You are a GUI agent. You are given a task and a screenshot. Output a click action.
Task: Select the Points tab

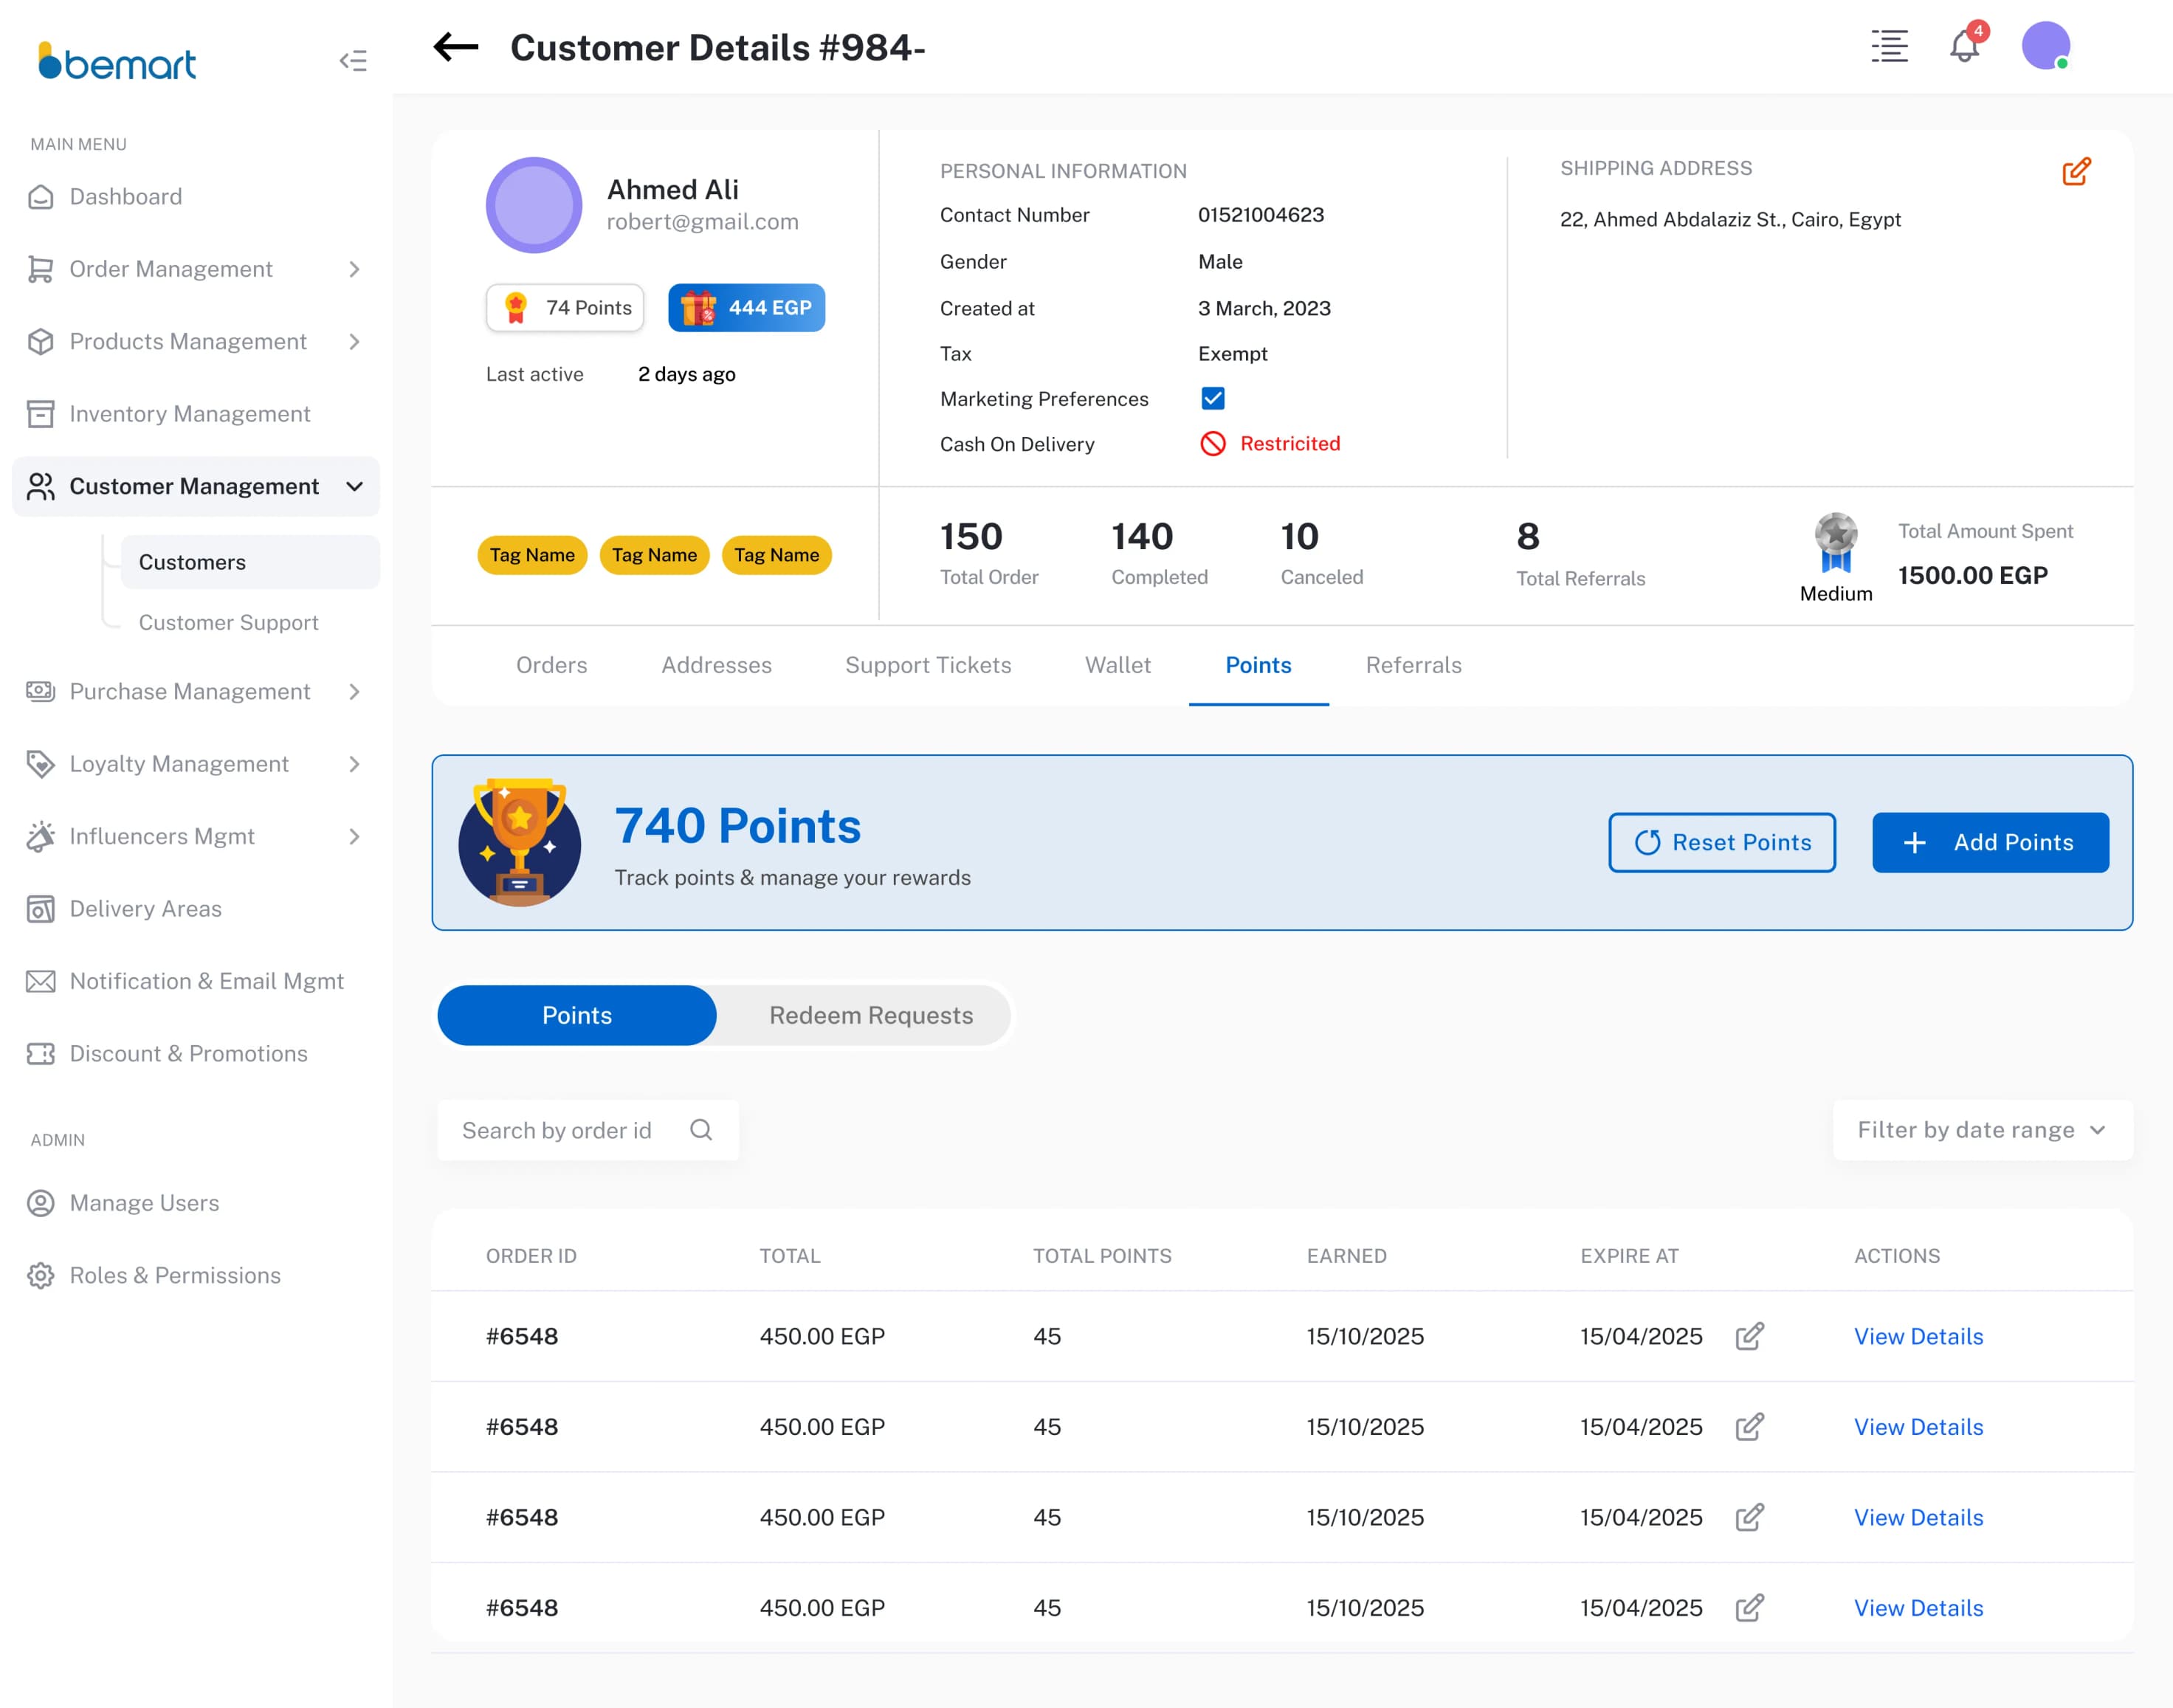click(x=1258, y=665)
